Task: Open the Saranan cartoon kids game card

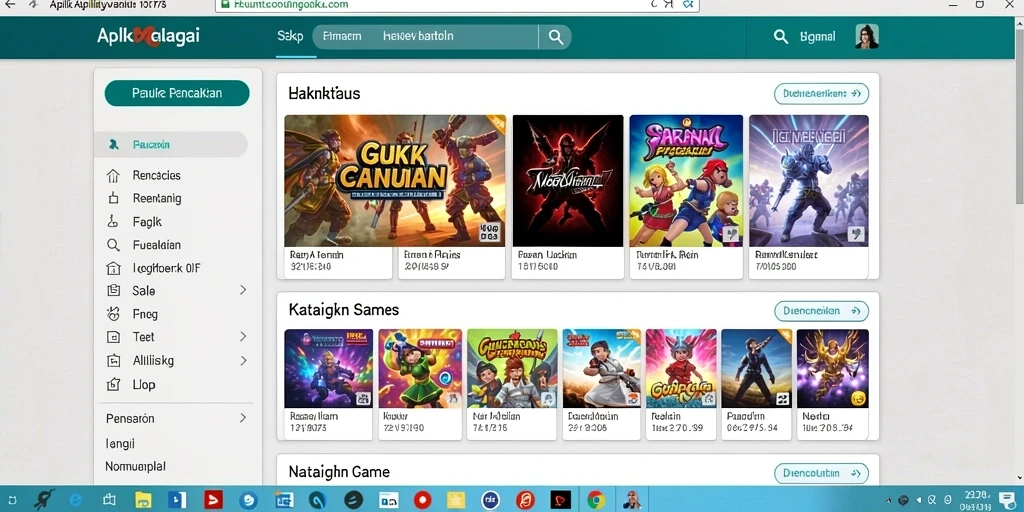Action: 686,181
